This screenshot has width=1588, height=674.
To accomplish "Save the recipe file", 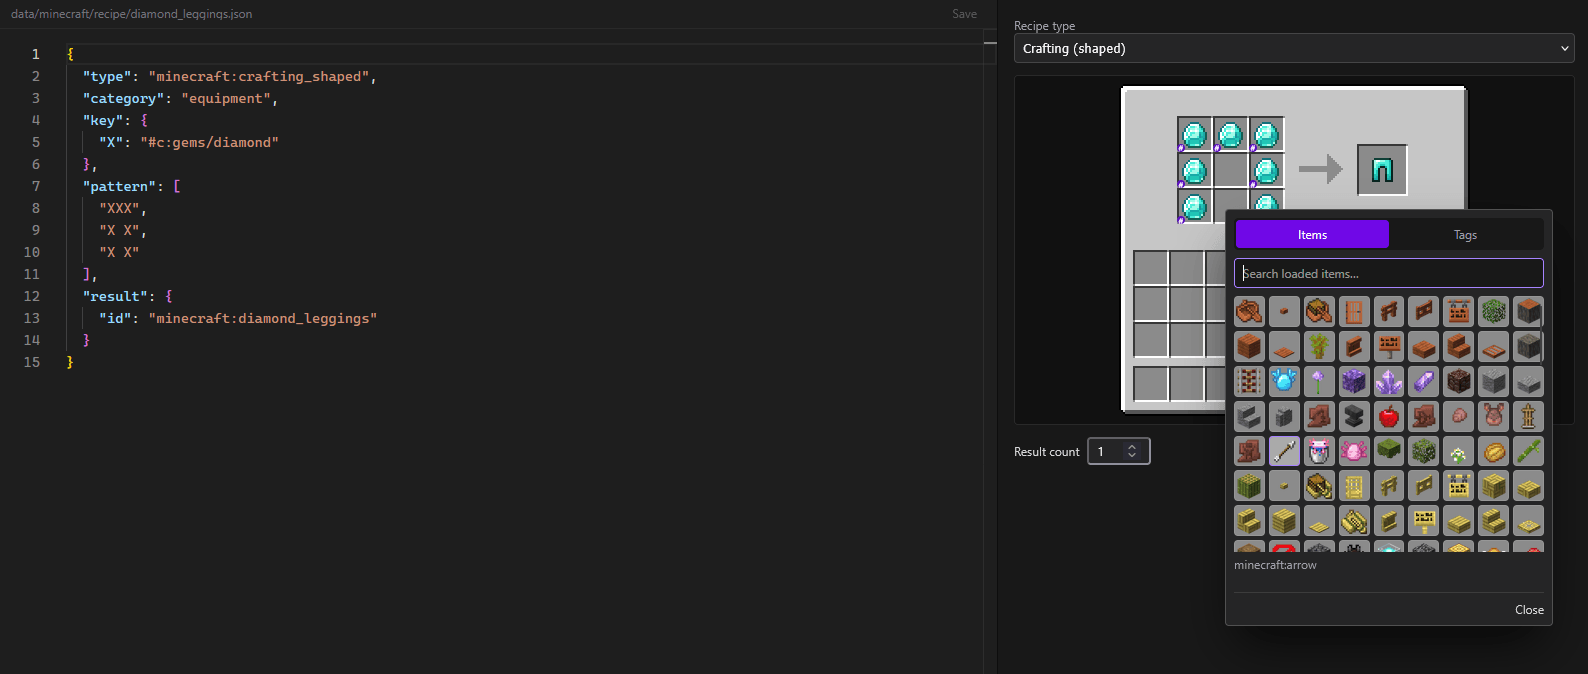I will click(964, 14).
